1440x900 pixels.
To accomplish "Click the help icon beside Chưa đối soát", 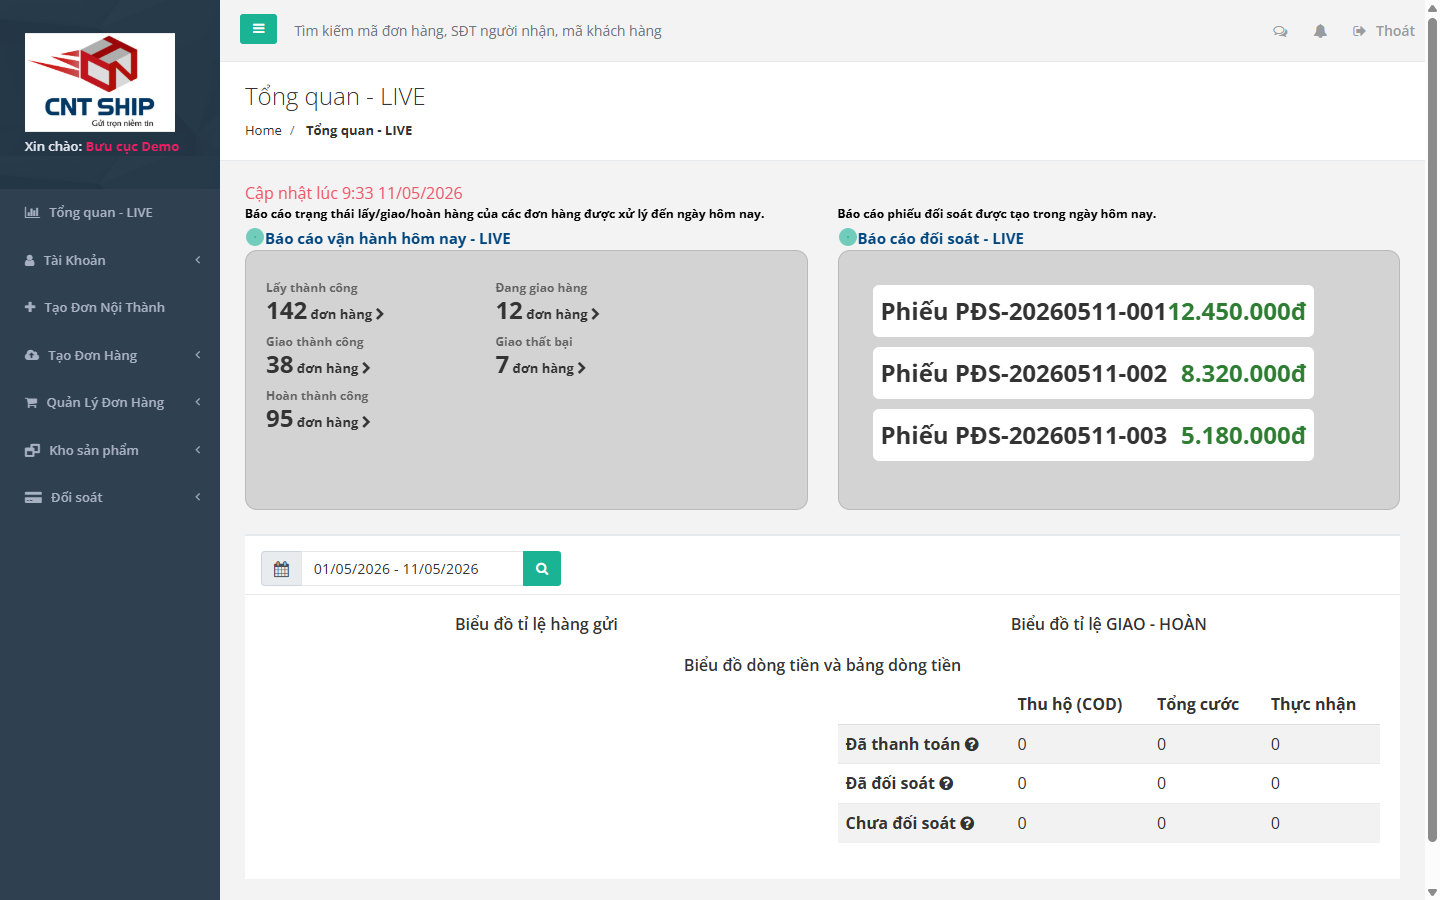I will [967, 824].
